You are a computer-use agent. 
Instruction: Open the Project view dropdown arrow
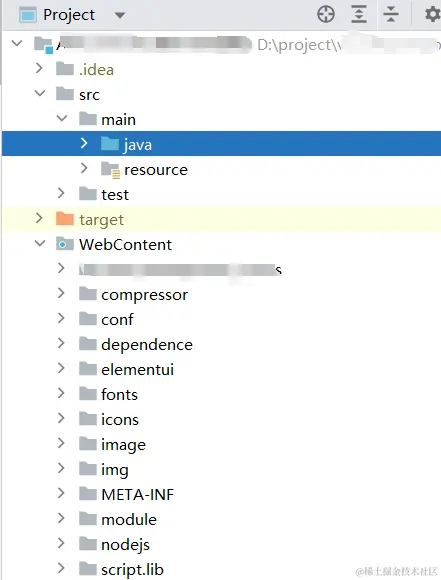pyautogui.click(x=119, y=15)
